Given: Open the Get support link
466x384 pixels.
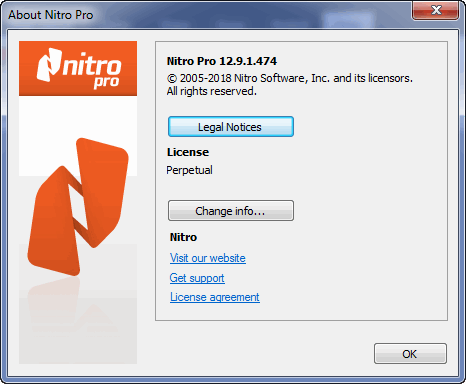Looking at the screenshot, I should tap(197, 278).
